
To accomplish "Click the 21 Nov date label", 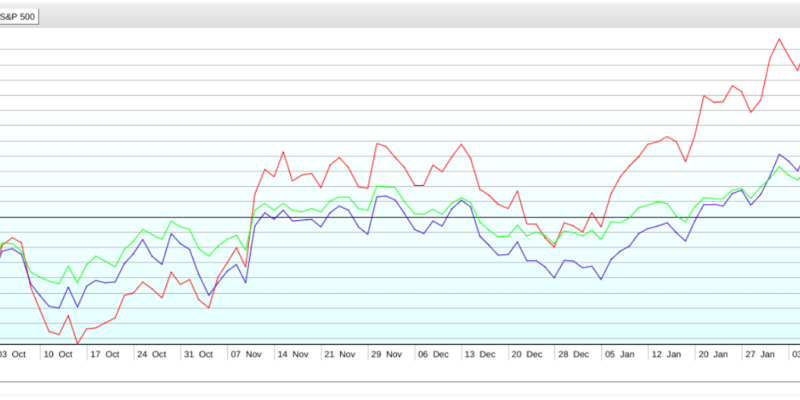I will click(x=339, y=354).
